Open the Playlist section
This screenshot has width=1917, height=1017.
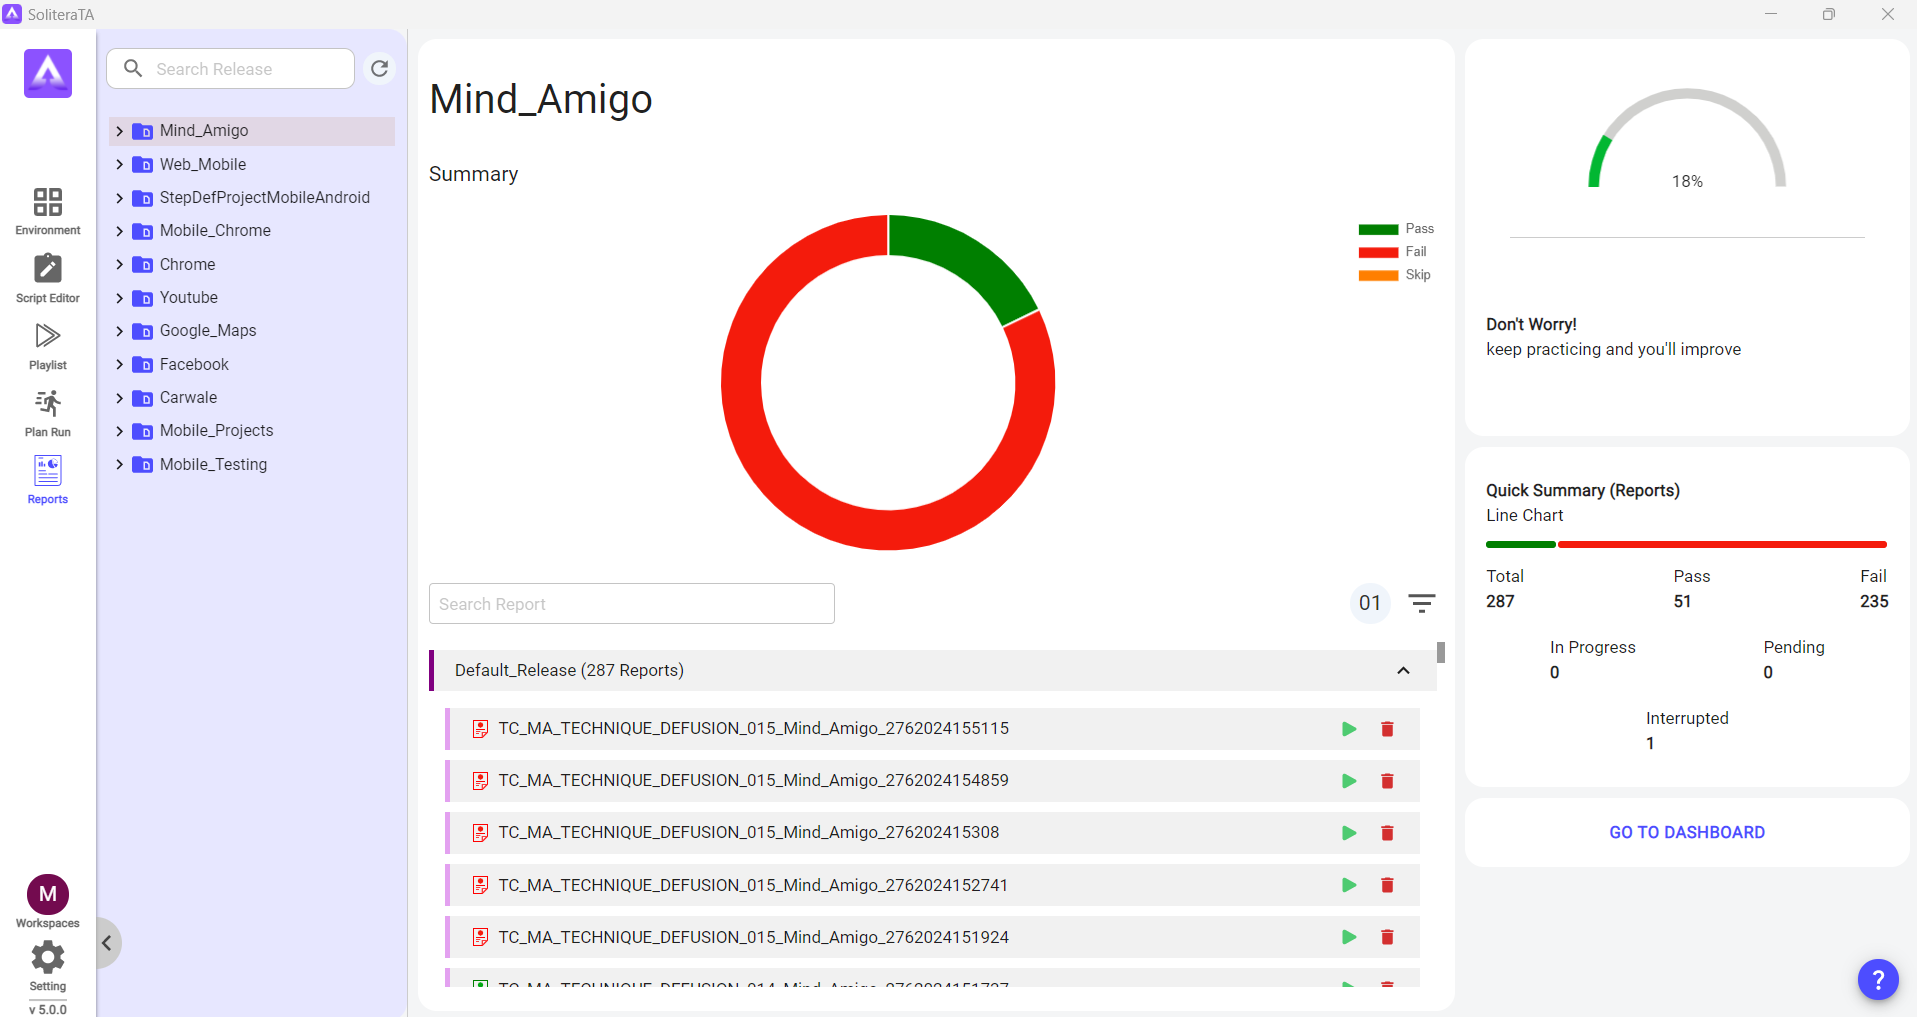click(48, 346)
